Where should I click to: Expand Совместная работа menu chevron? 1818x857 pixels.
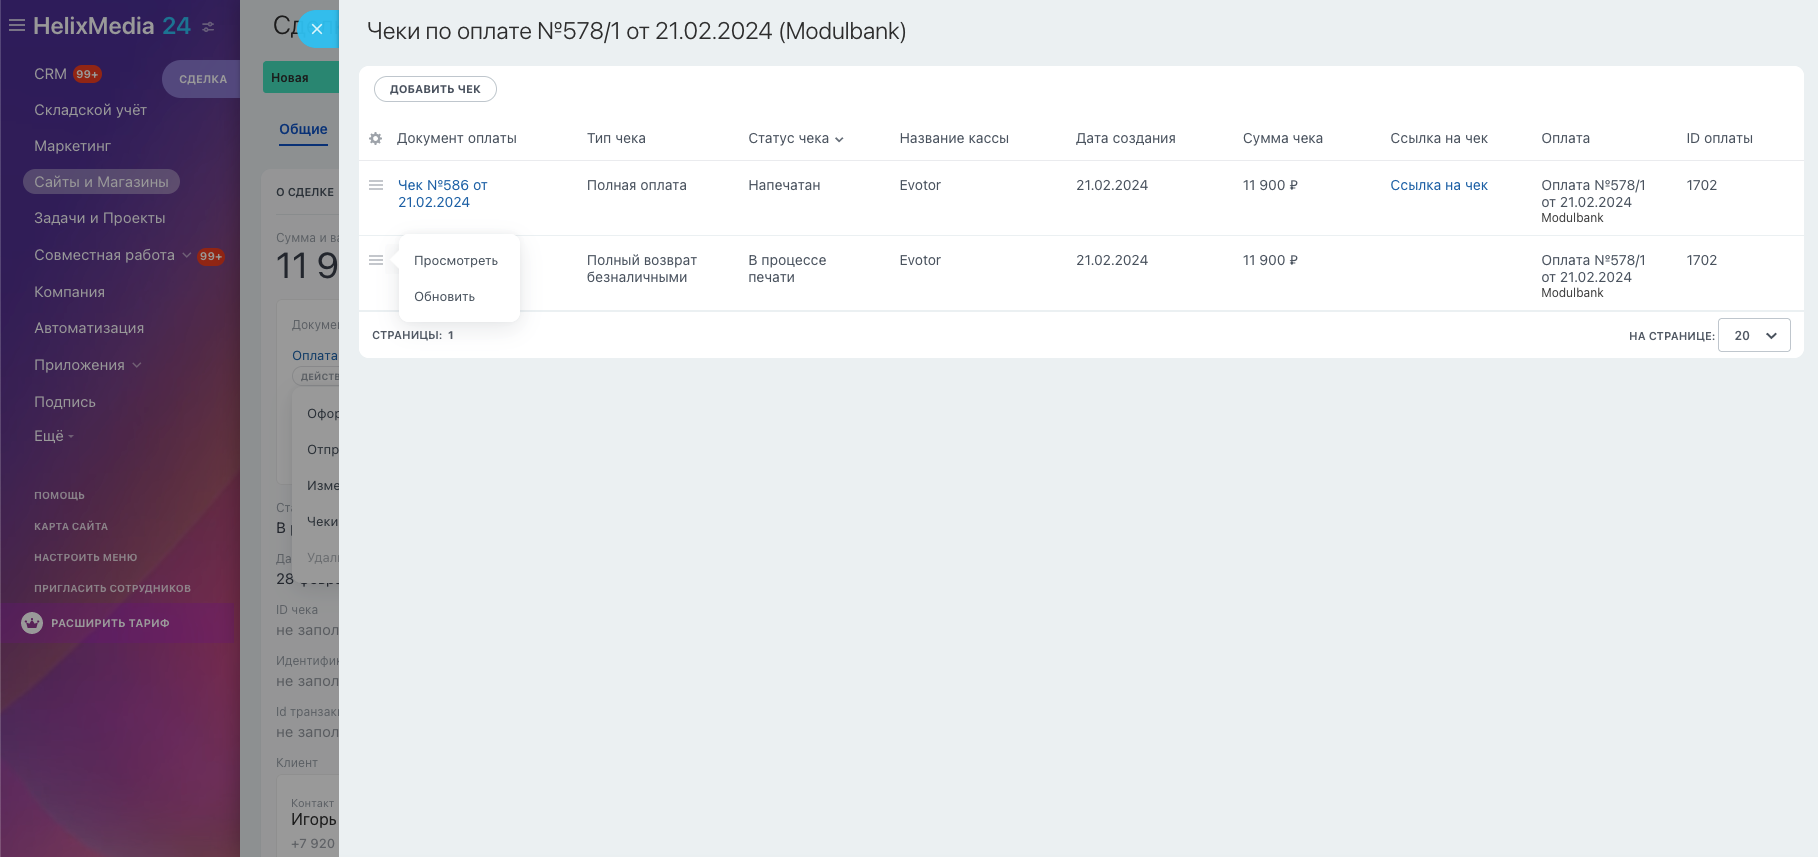point(186,255)
